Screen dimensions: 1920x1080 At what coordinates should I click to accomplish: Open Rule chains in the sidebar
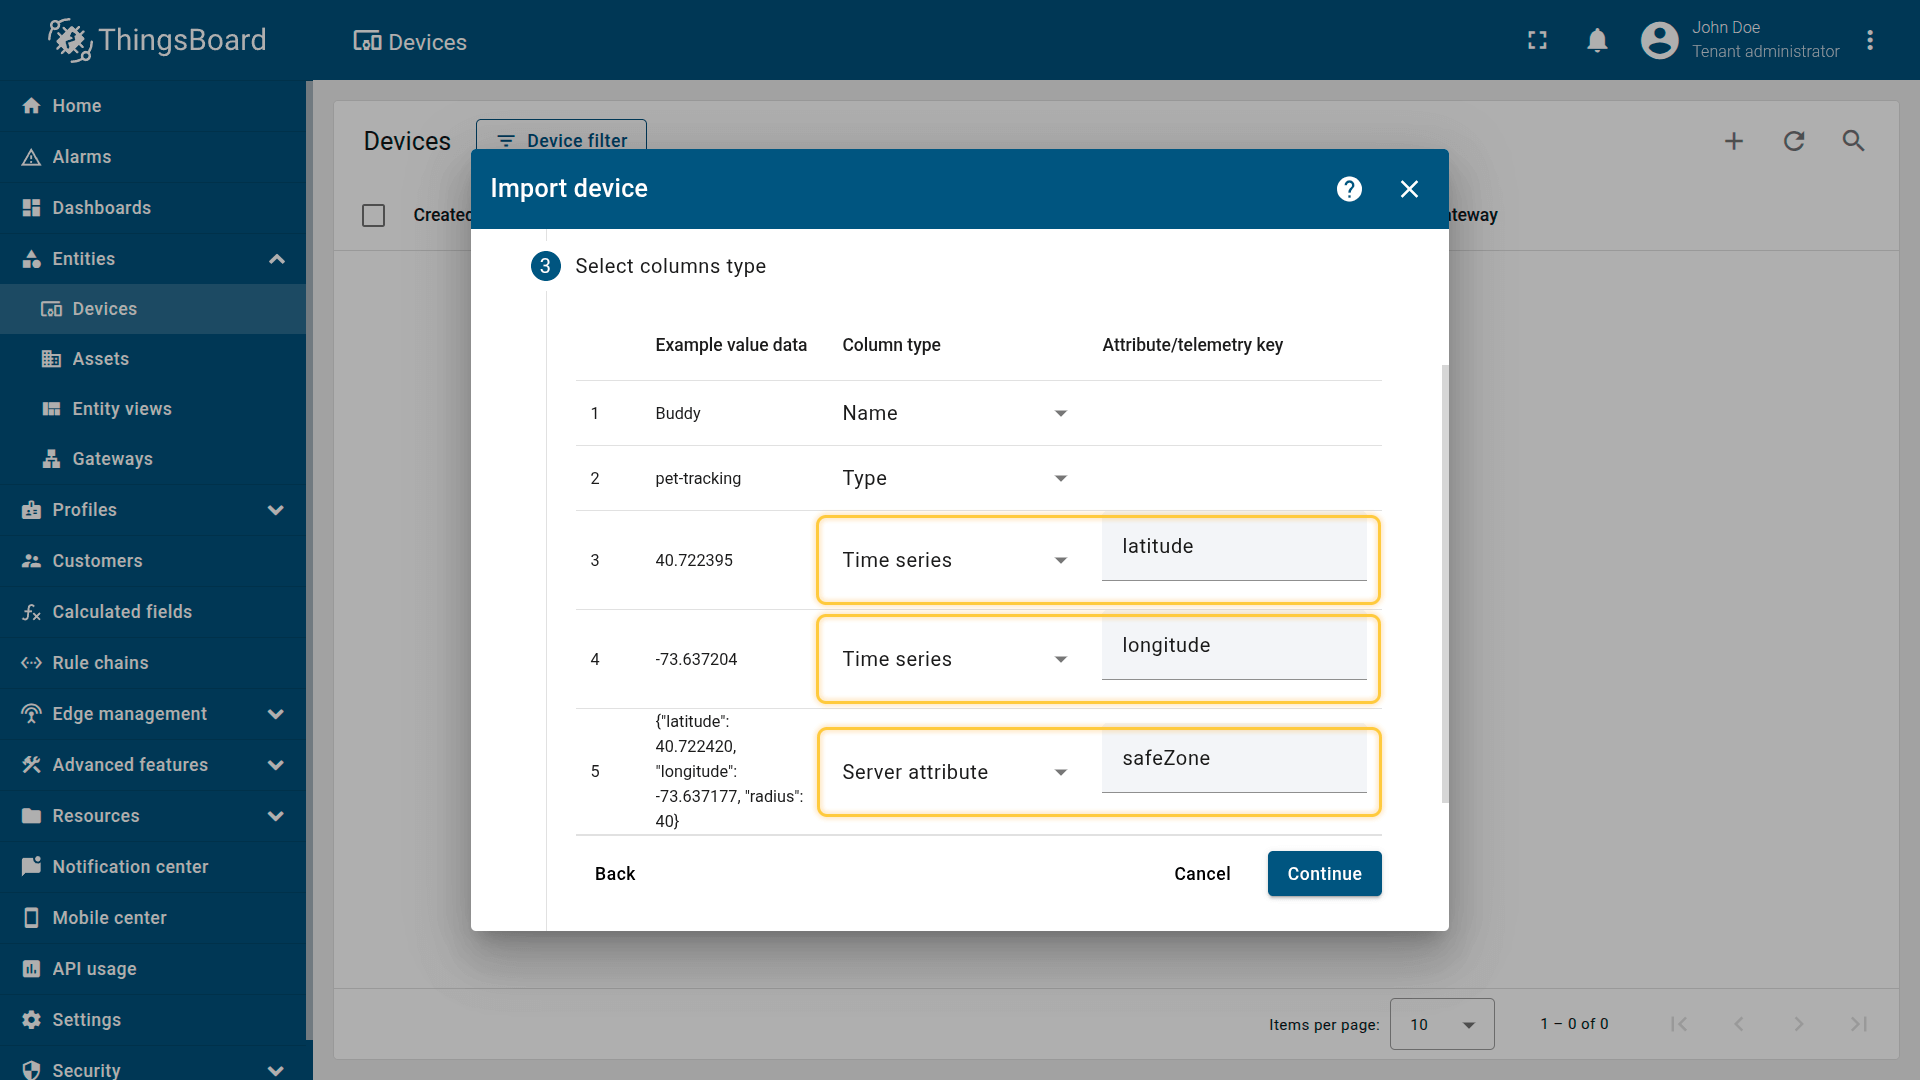click(100, 663)
